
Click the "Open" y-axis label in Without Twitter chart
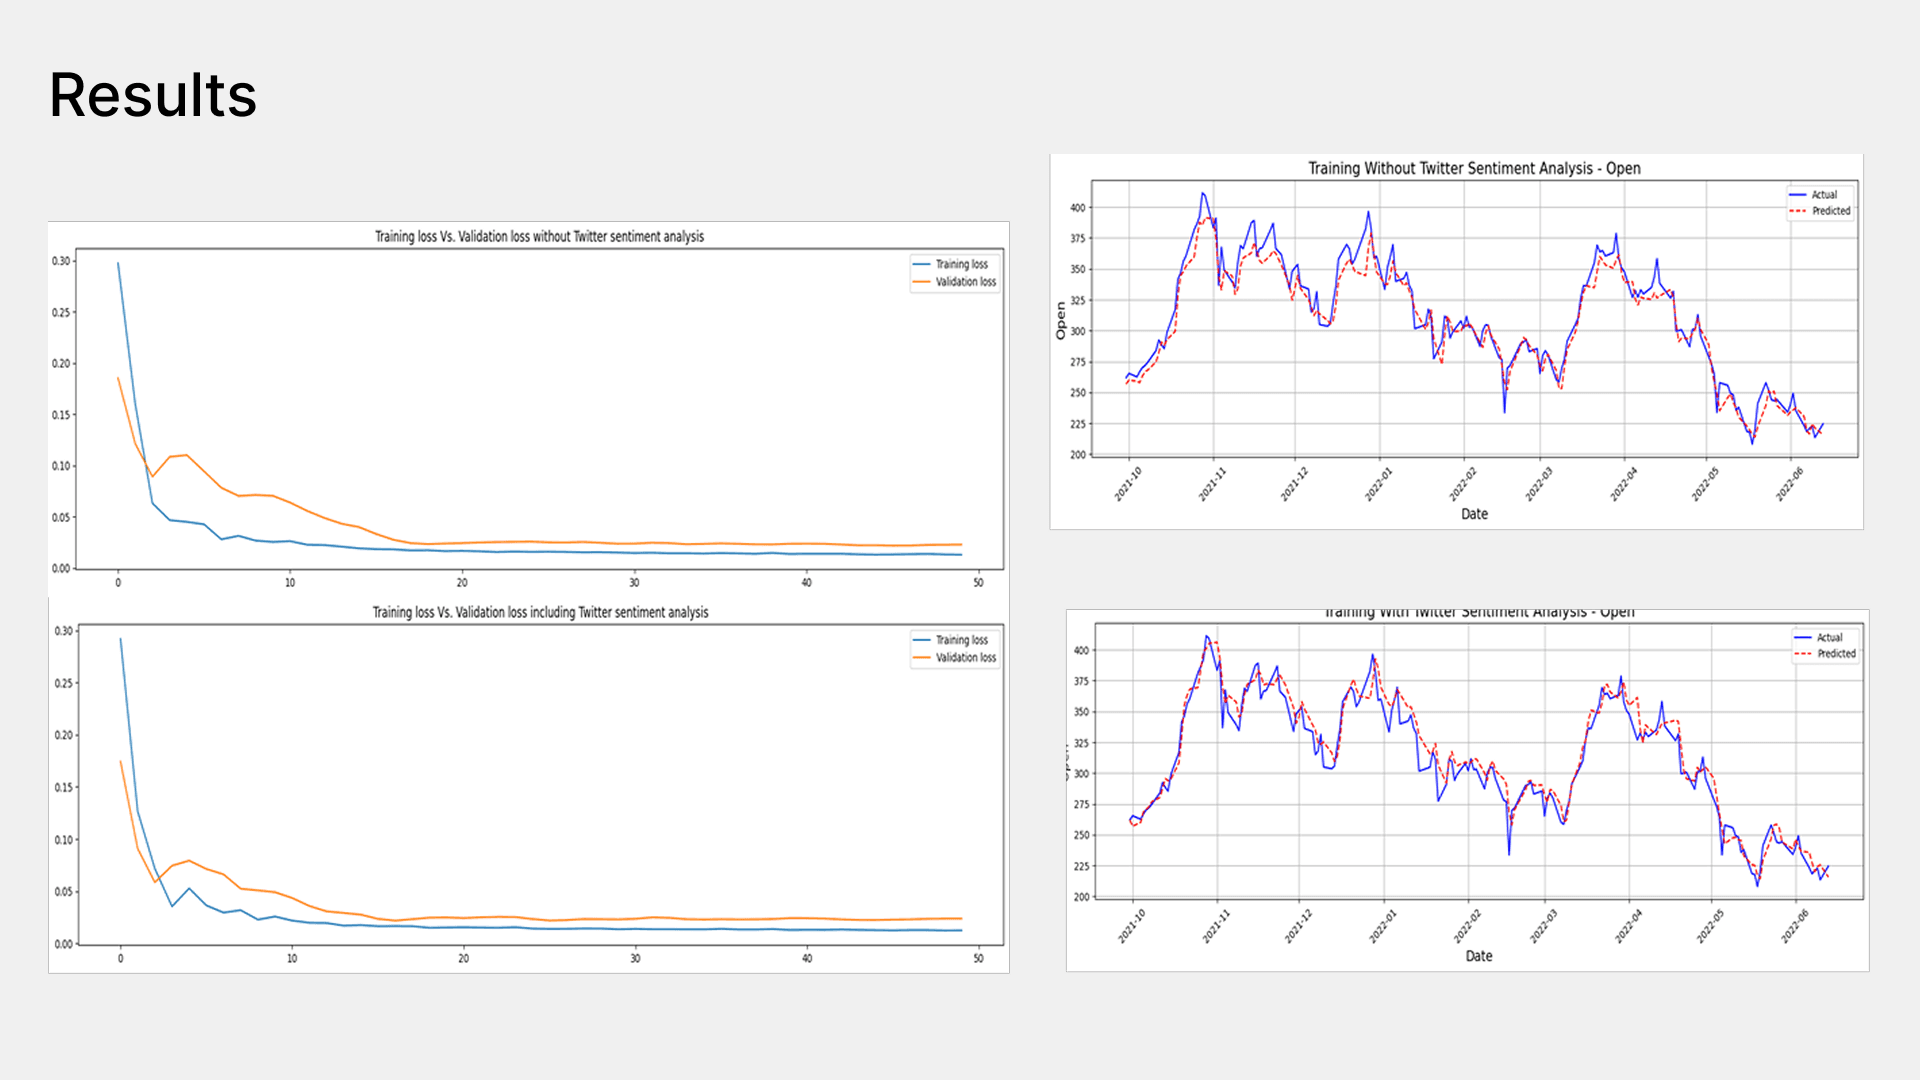click(x=1061, y=321)
